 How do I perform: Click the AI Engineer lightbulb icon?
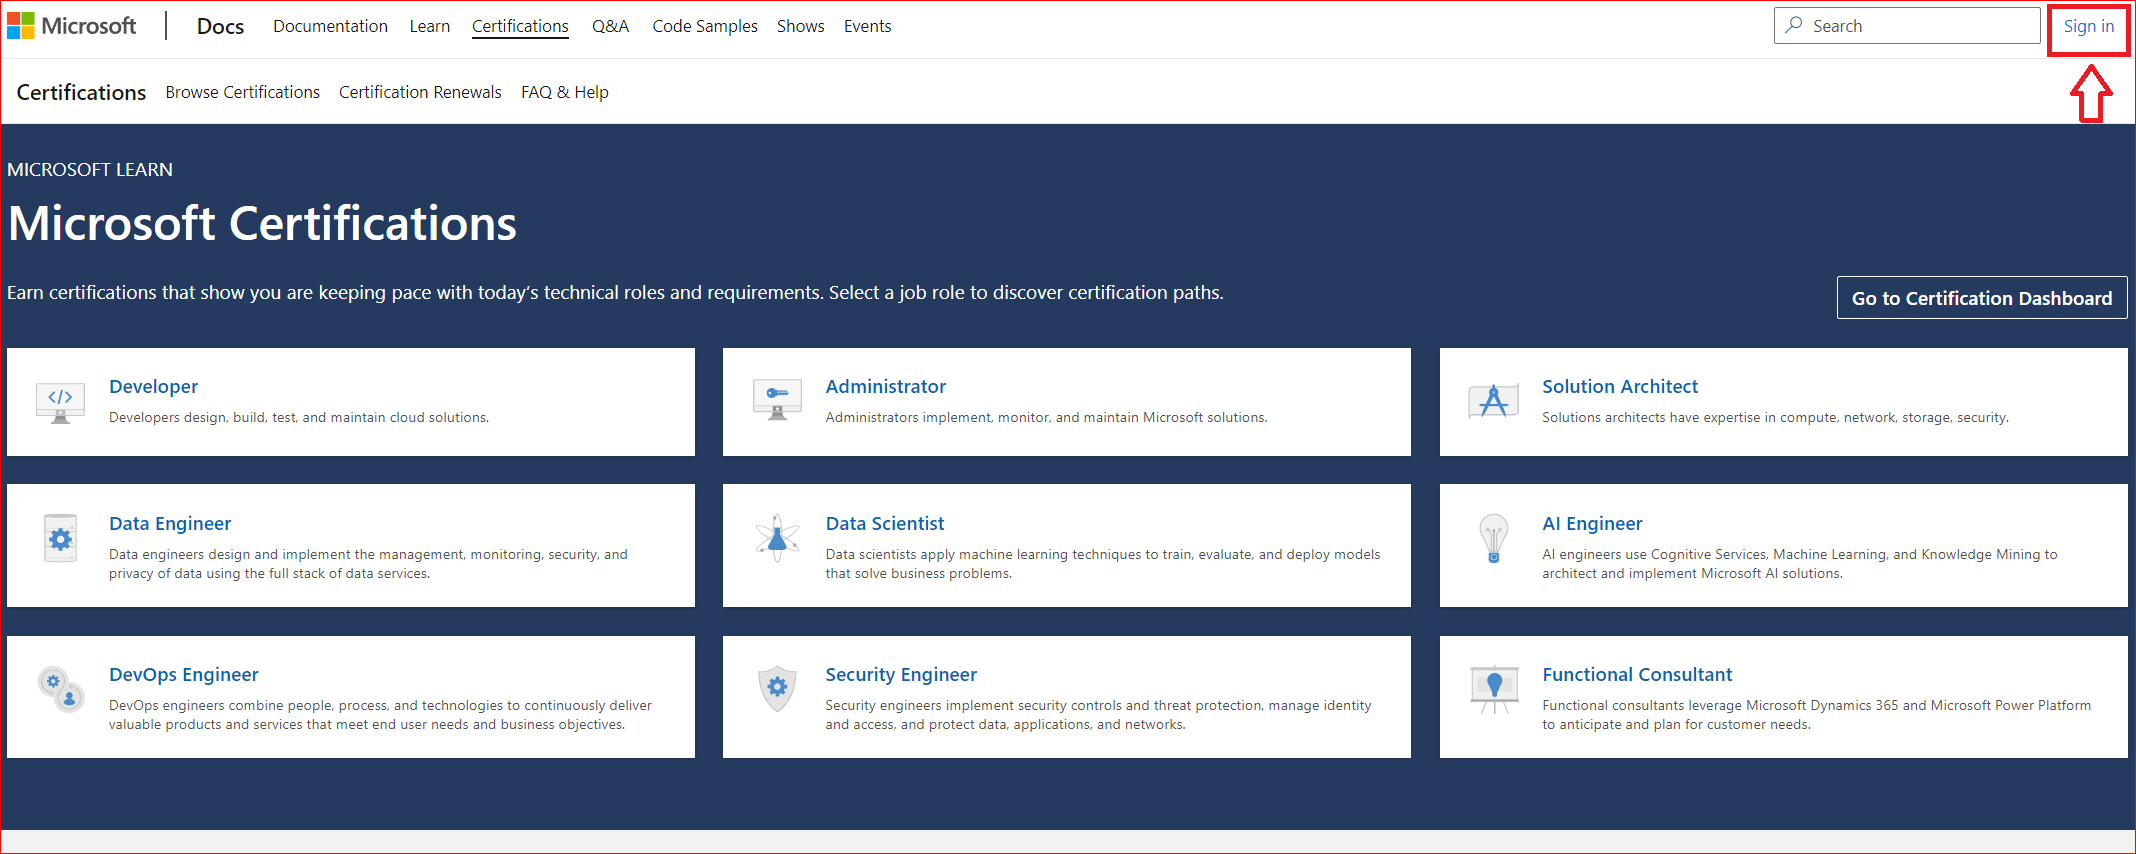[x=1493, y=538]
